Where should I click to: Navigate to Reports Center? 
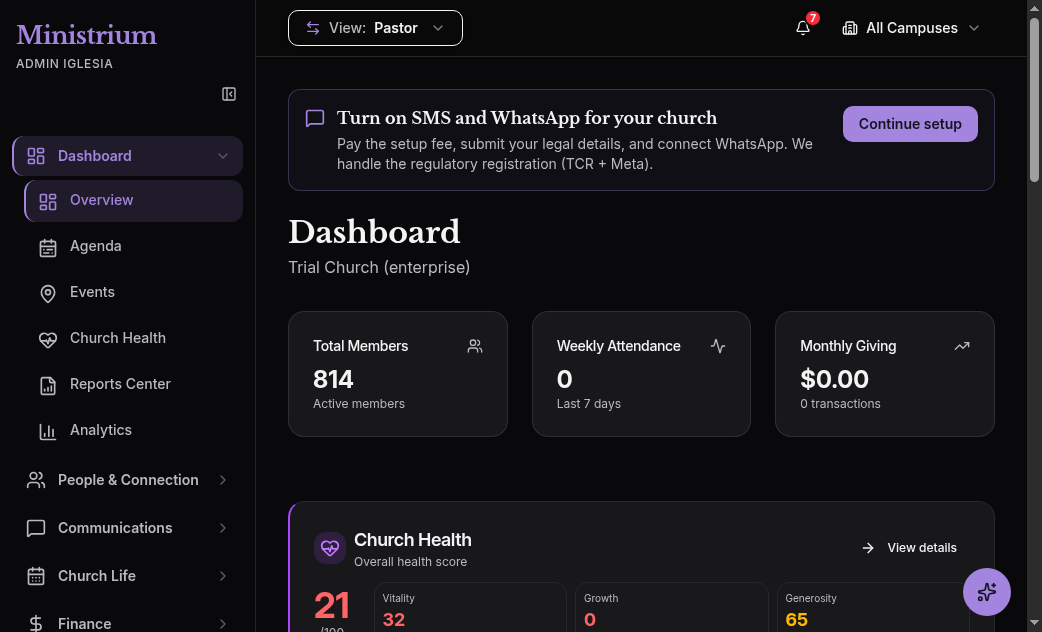(x=134, y=384)
